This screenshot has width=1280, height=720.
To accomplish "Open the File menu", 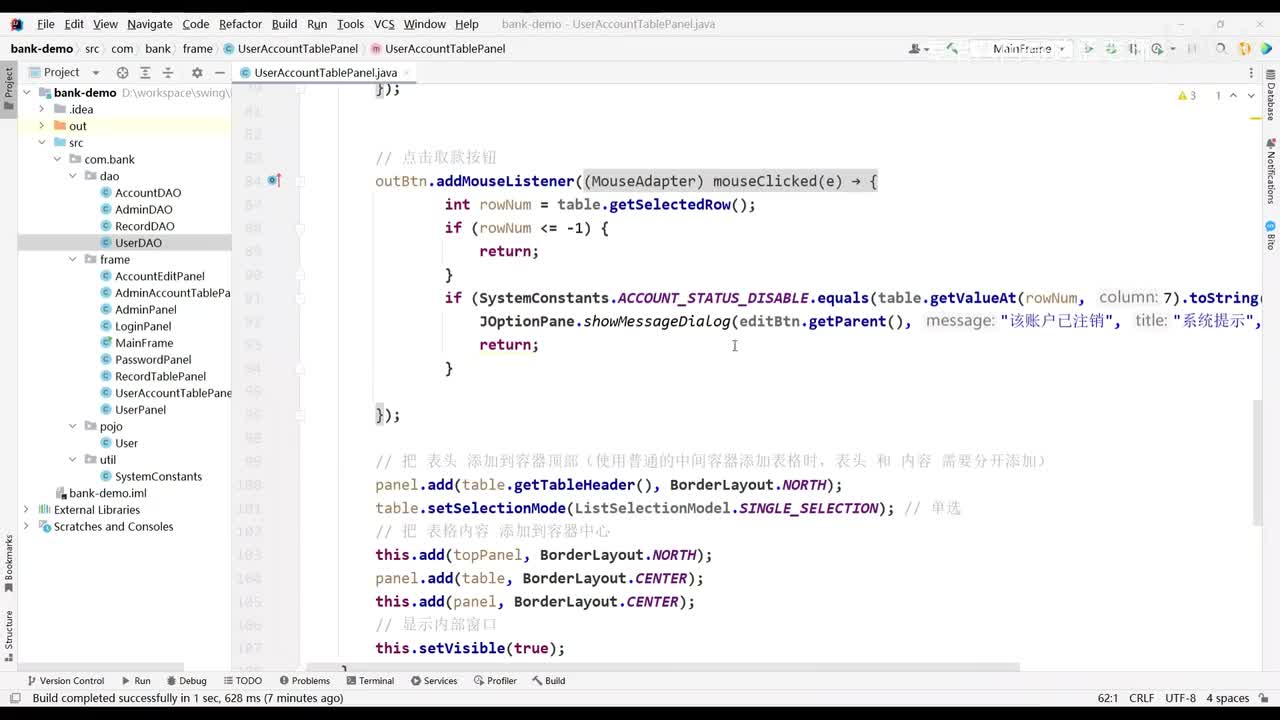I will point(46,24).
